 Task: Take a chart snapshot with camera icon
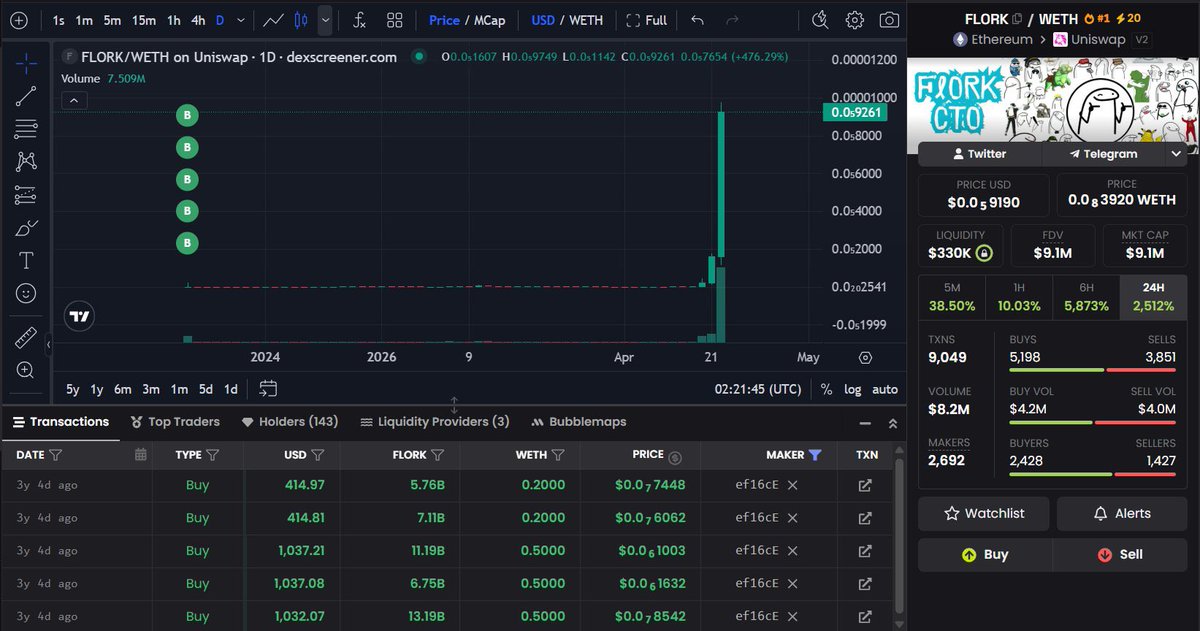[888, 20]
